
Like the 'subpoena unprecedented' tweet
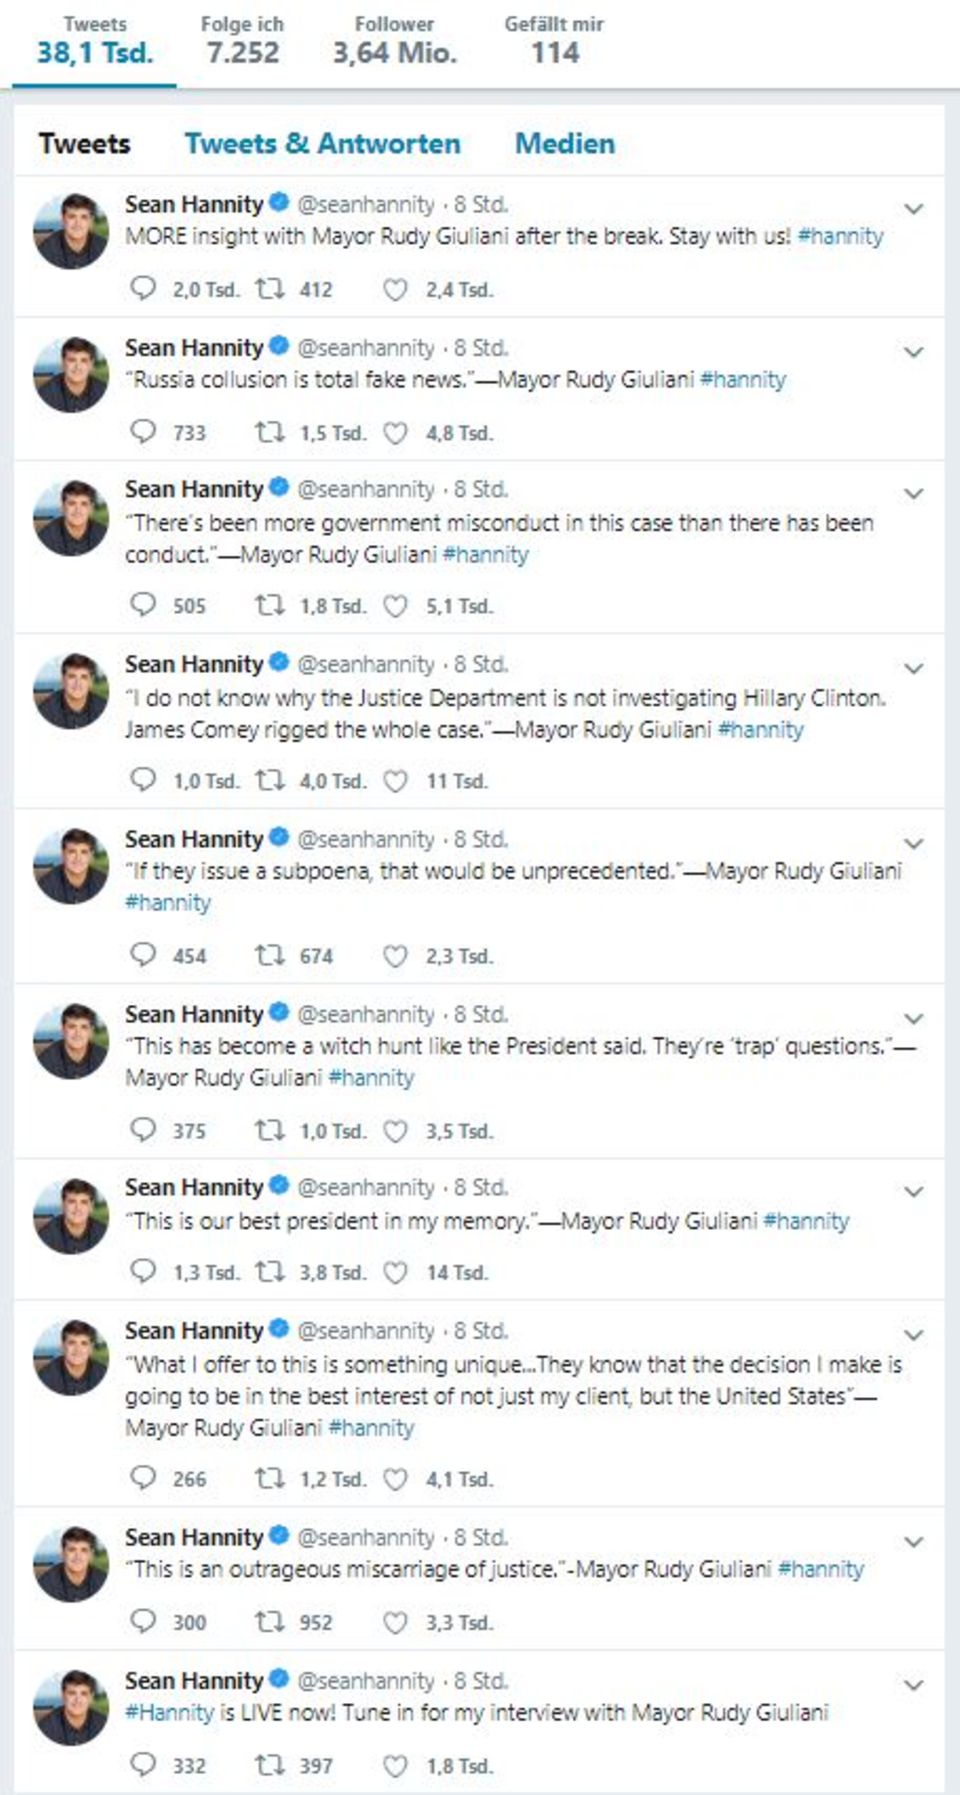(x=396, y=956)
